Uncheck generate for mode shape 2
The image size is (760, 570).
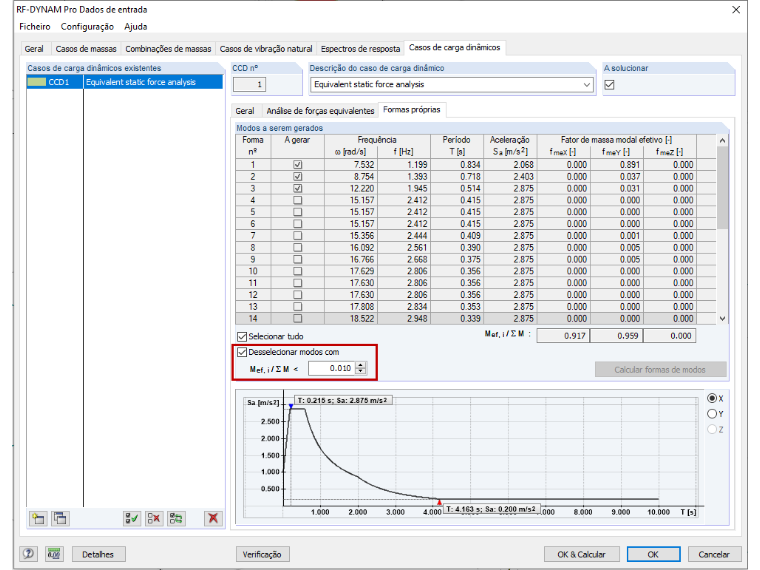click(298, 176)
